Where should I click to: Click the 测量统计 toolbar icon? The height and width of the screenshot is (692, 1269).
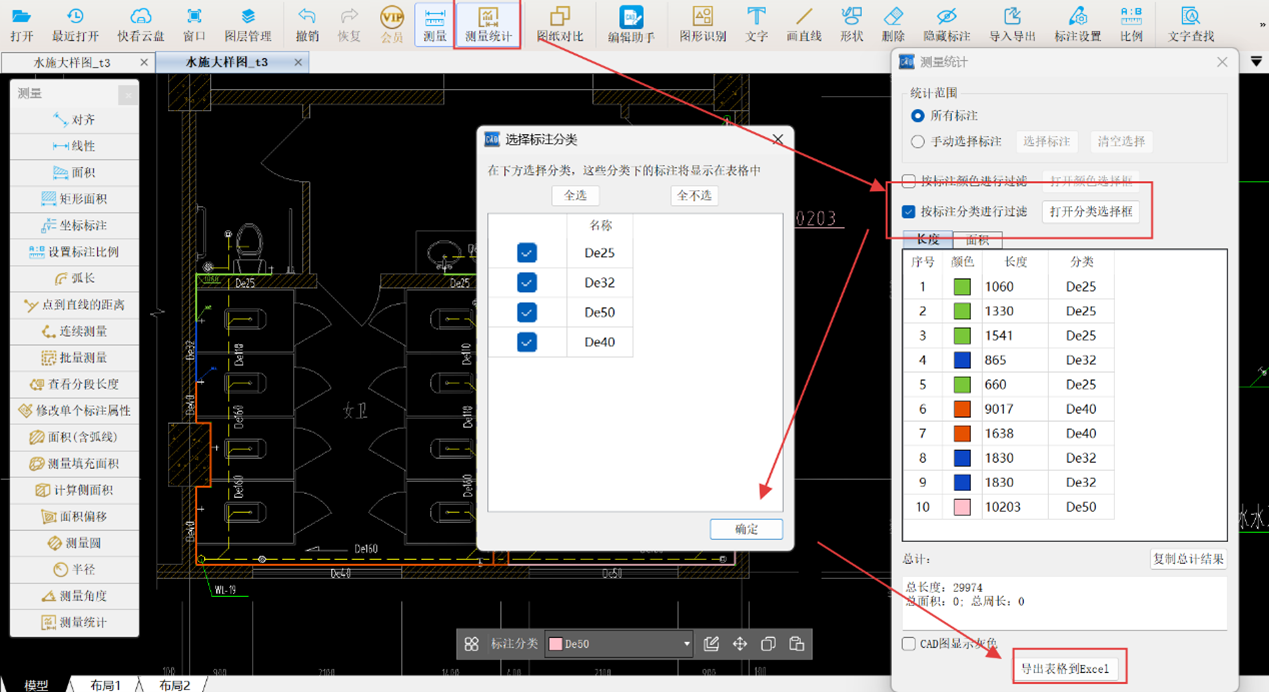pos(487,24)
